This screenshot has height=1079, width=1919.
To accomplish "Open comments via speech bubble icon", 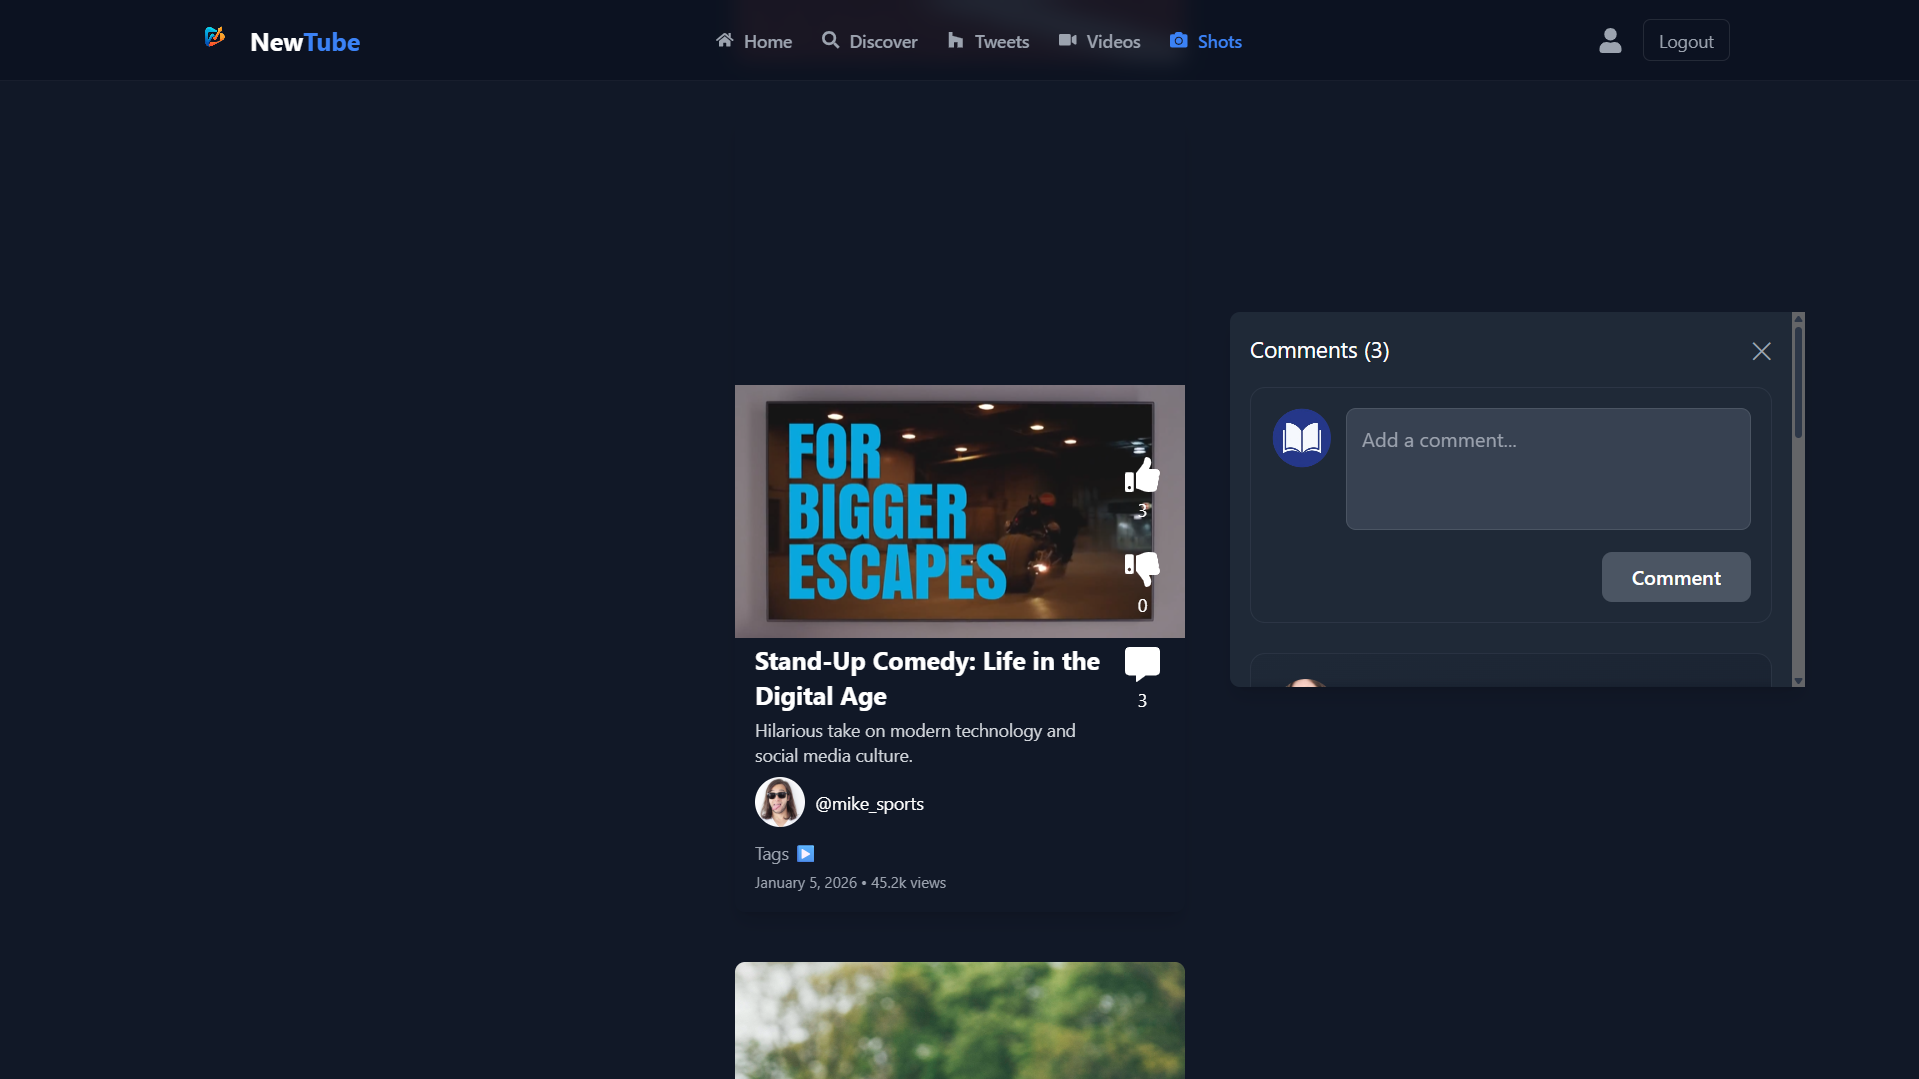I will (x=1142, y=663).
